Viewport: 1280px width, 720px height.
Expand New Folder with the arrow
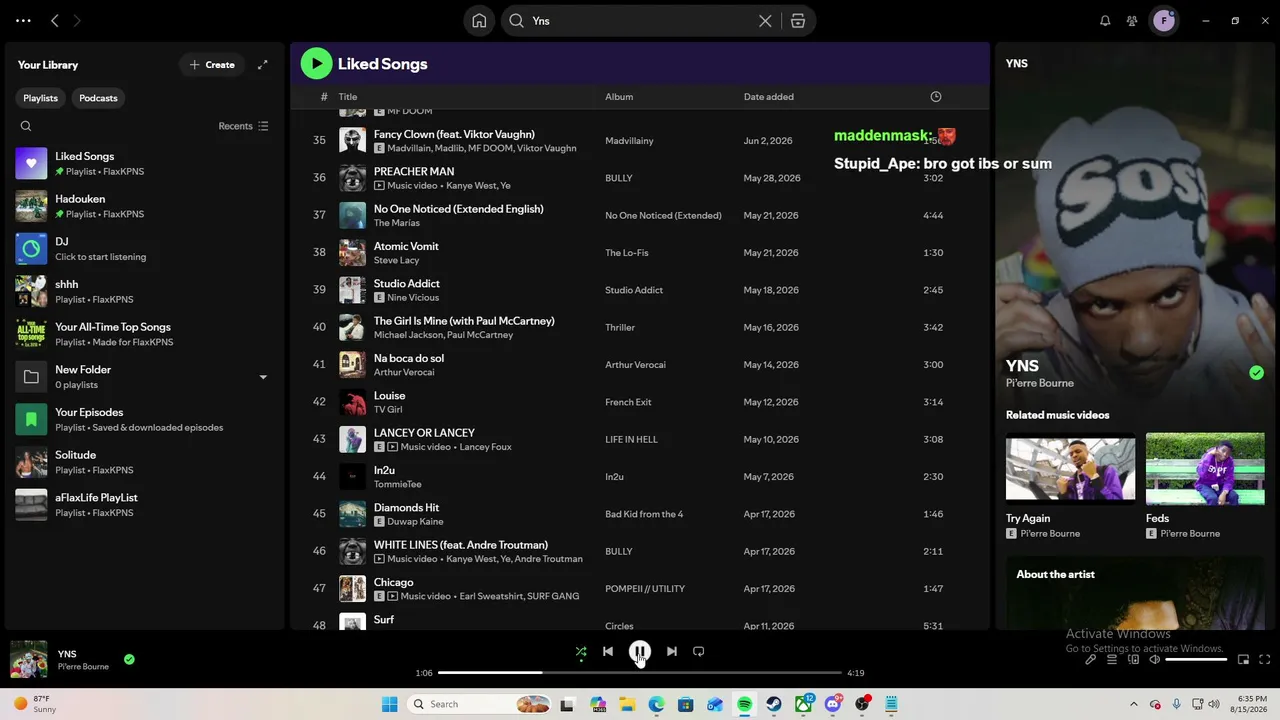click(x=263, y=377)
